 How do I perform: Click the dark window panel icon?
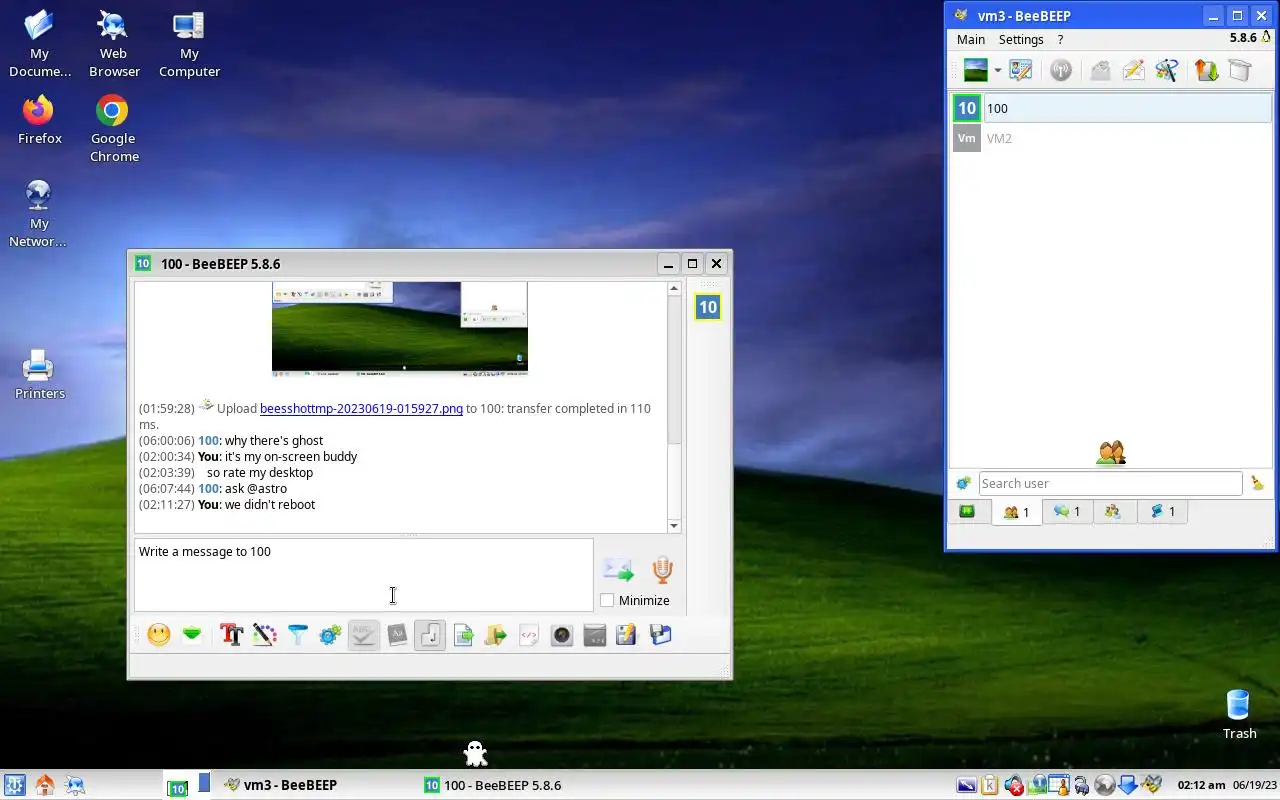pos(595,634)
